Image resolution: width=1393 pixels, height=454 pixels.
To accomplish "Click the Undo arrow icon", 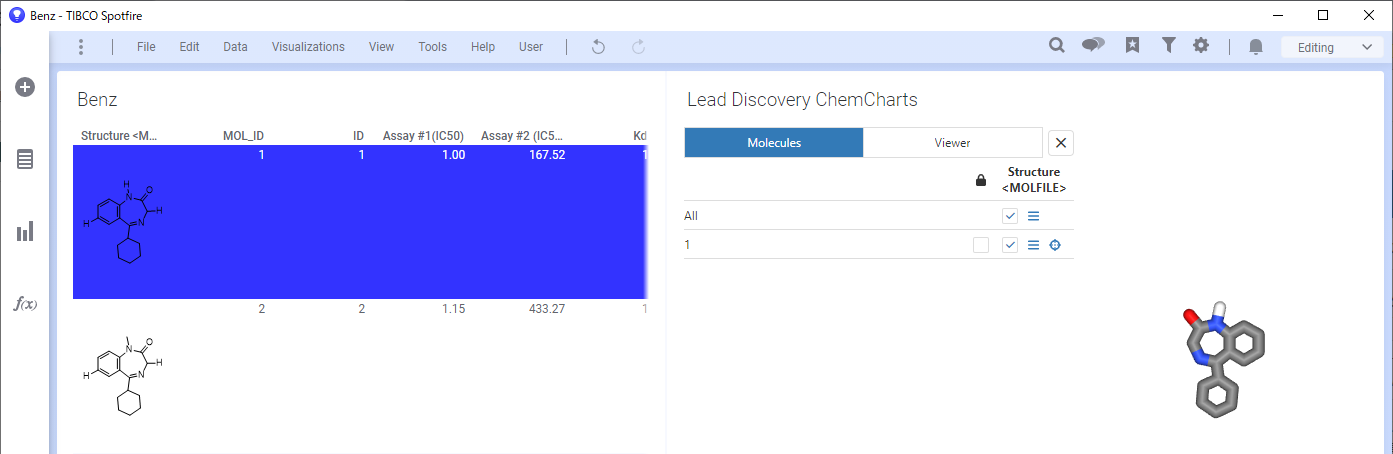I will tap(598, 47).
